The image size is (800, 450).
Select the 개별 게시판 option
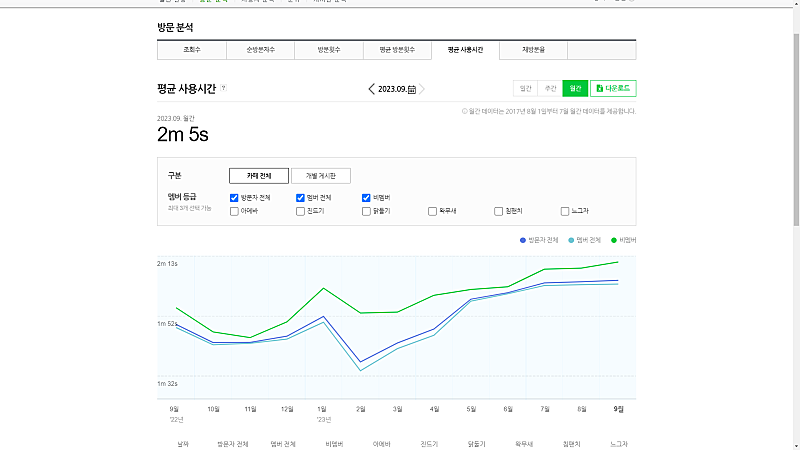(321, 176)
